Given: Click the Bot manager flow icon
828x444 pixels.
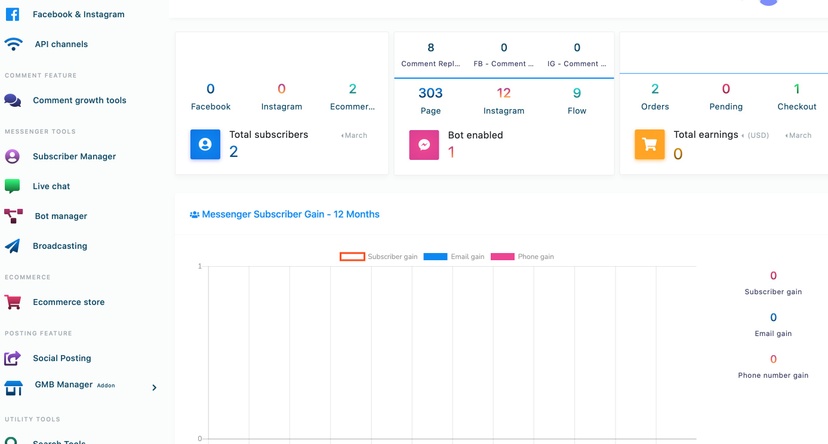Looking at the screenshot, I should click(13, 216).
